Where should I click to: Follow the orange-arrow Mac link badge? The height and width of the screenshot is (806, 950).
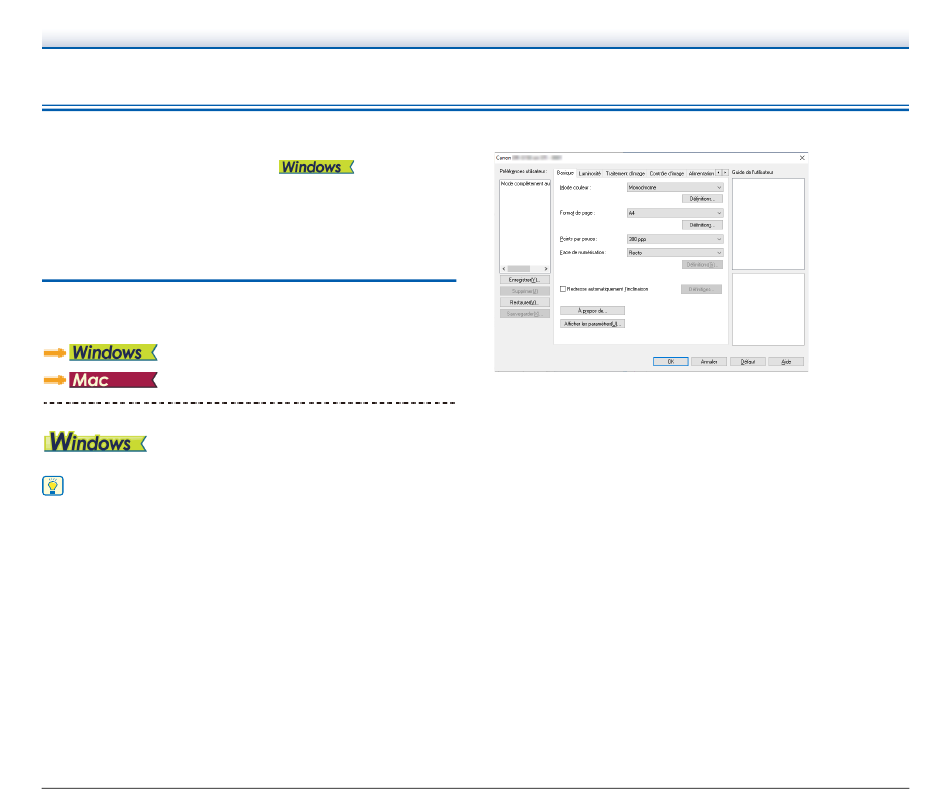[113, 380]
